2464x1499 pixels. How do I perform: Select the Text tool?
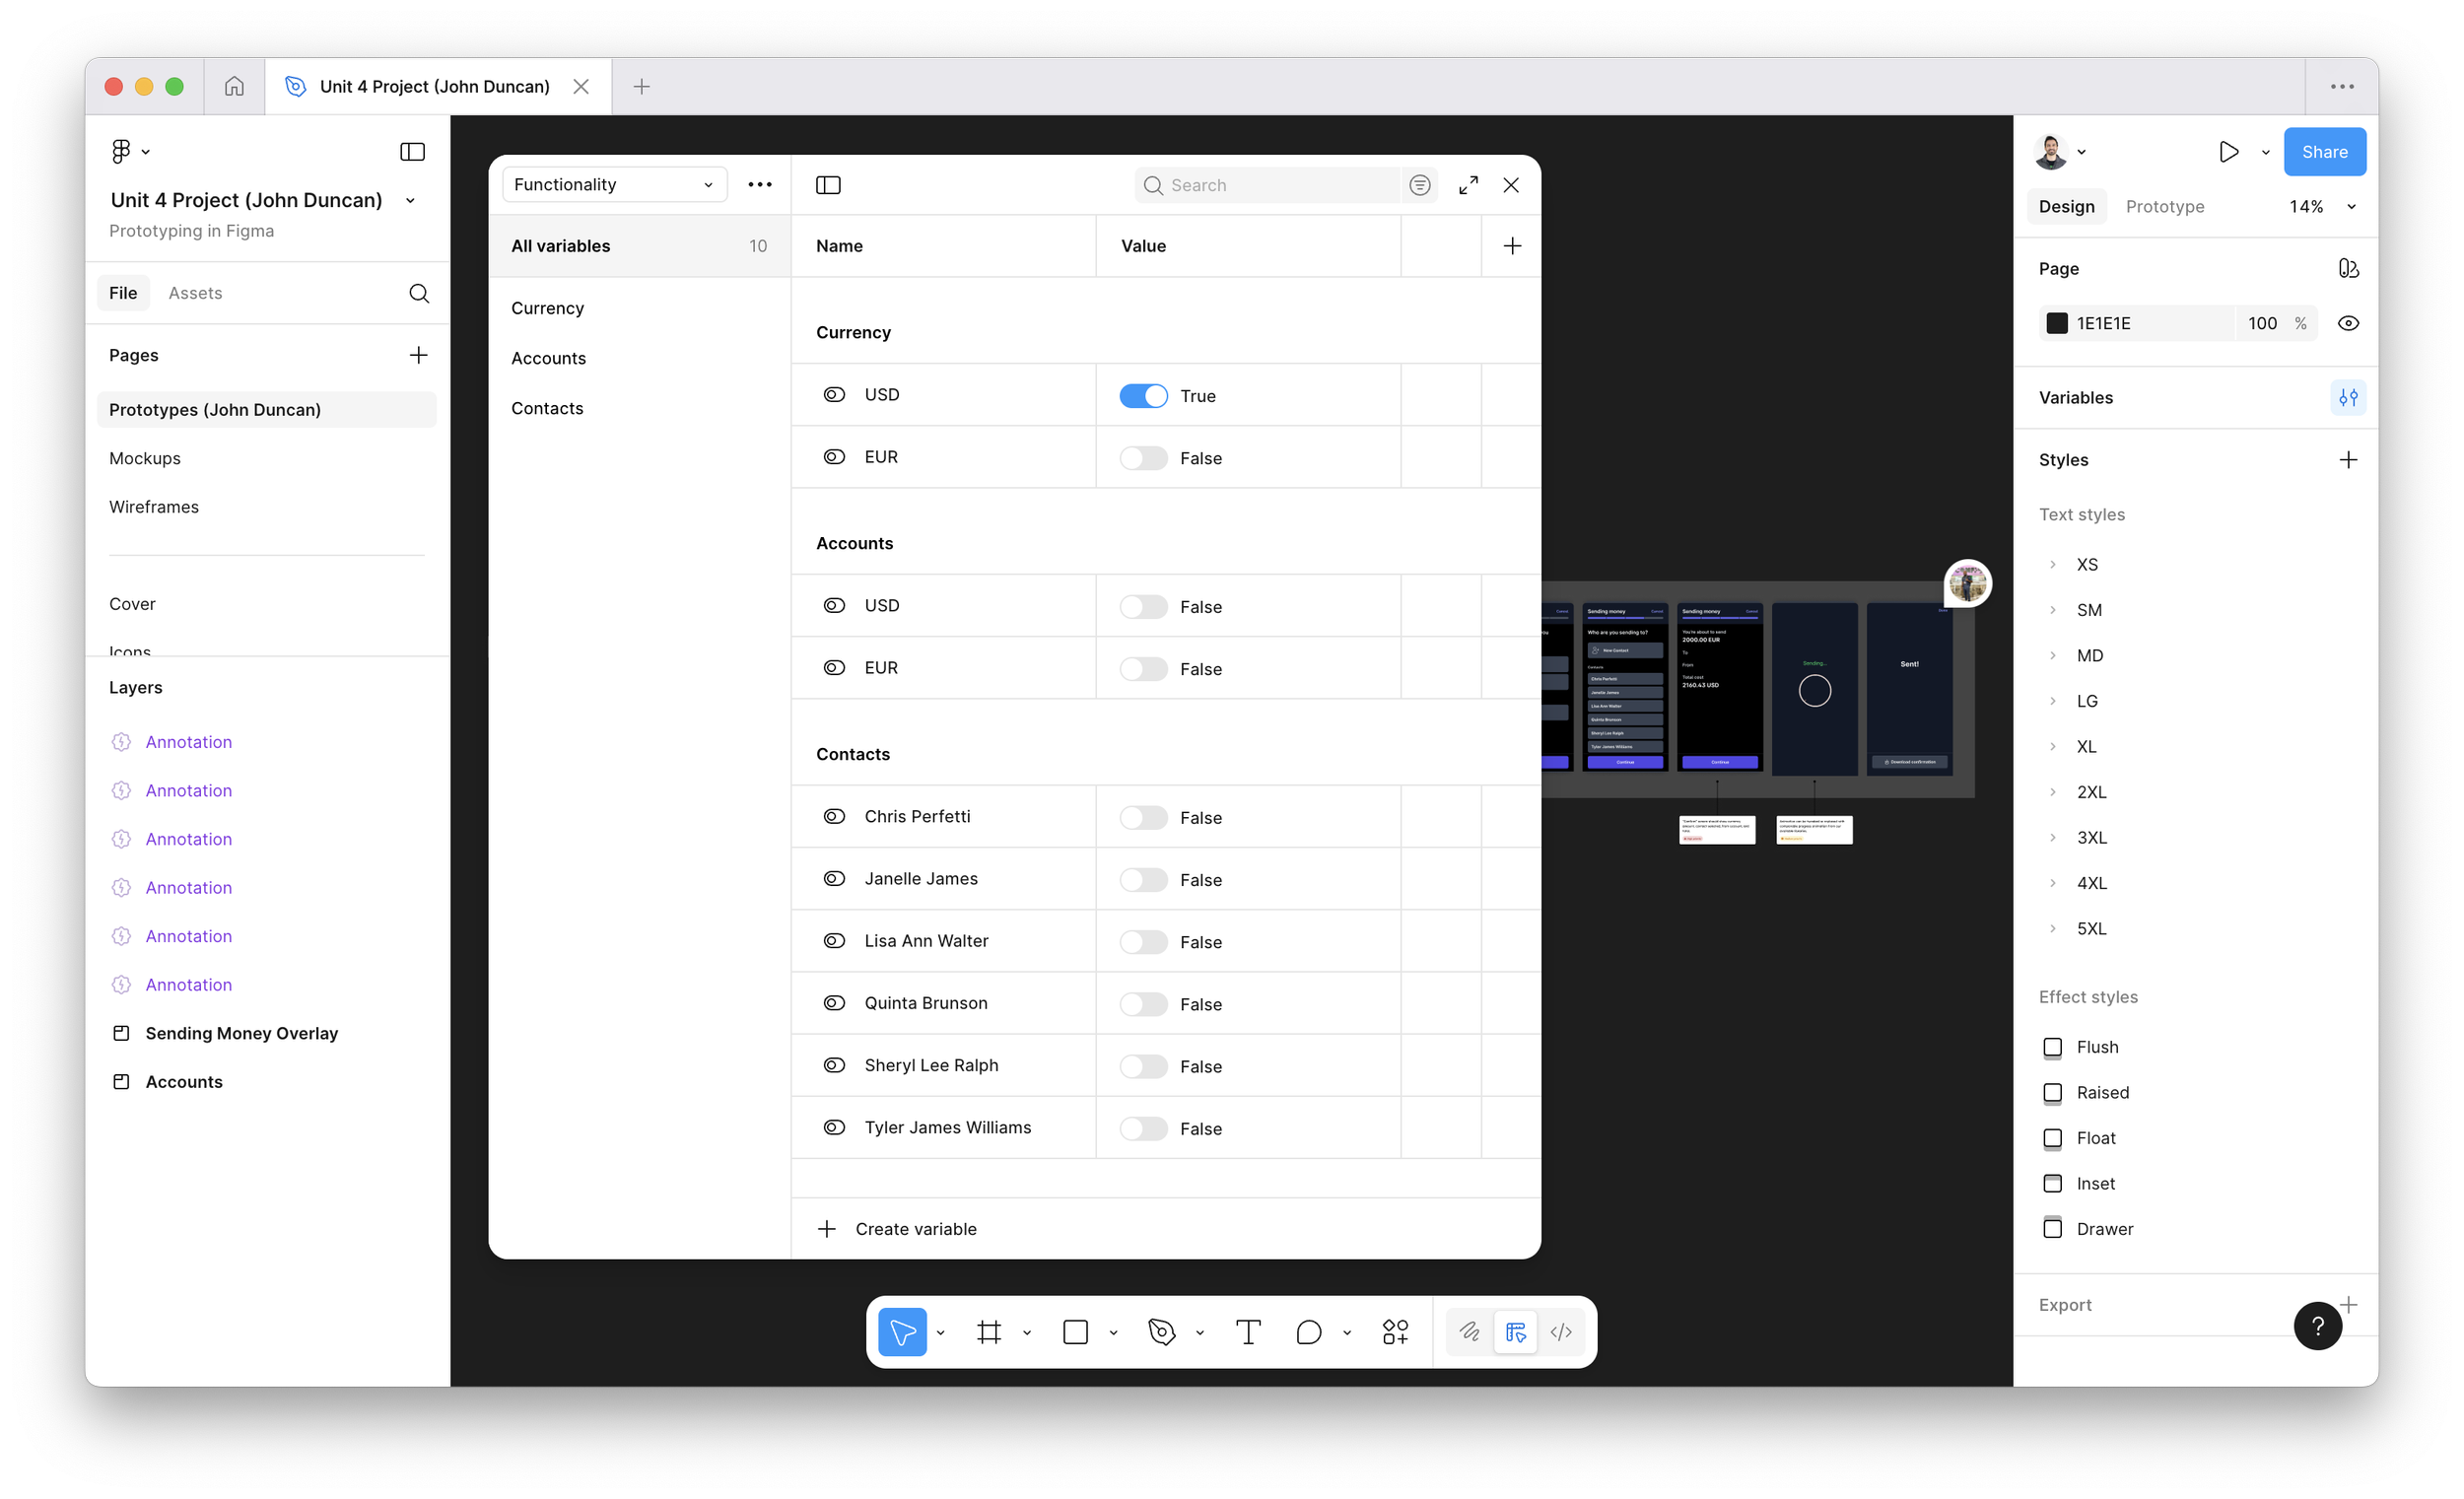(1248, 1332)
